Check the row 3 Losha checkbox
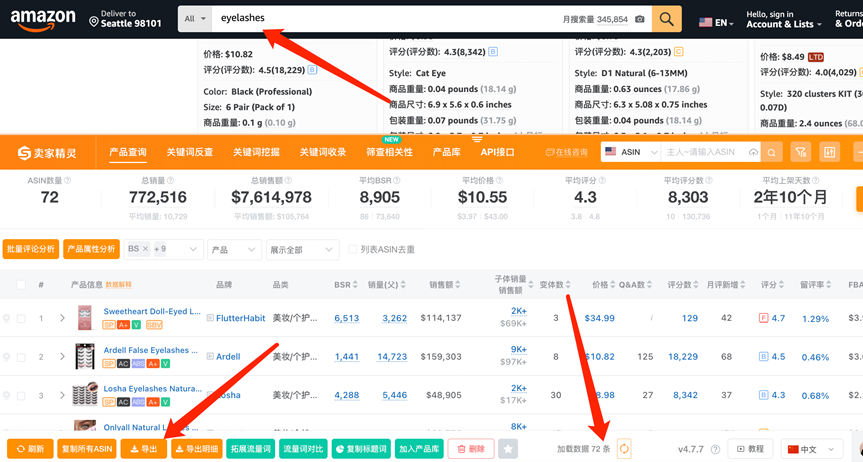 [21, 395]
